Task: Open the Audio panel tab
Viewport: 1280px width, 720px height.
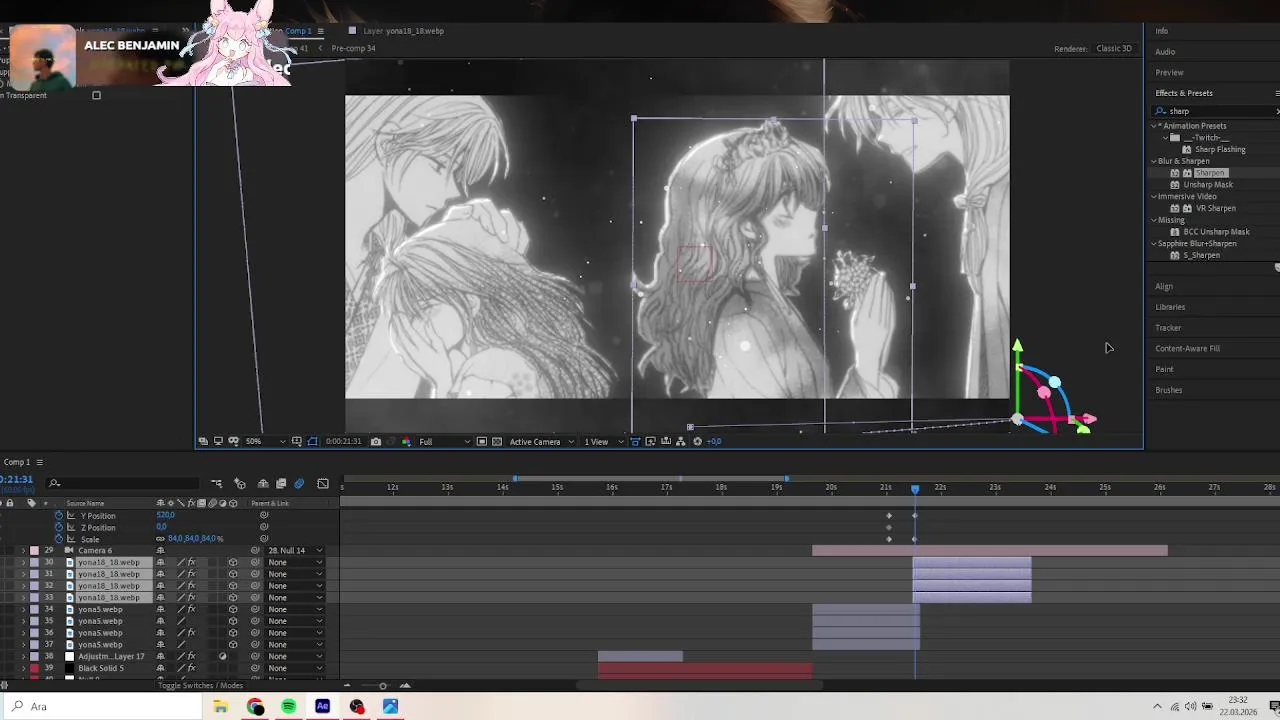Action: [x=1165, y=52]
